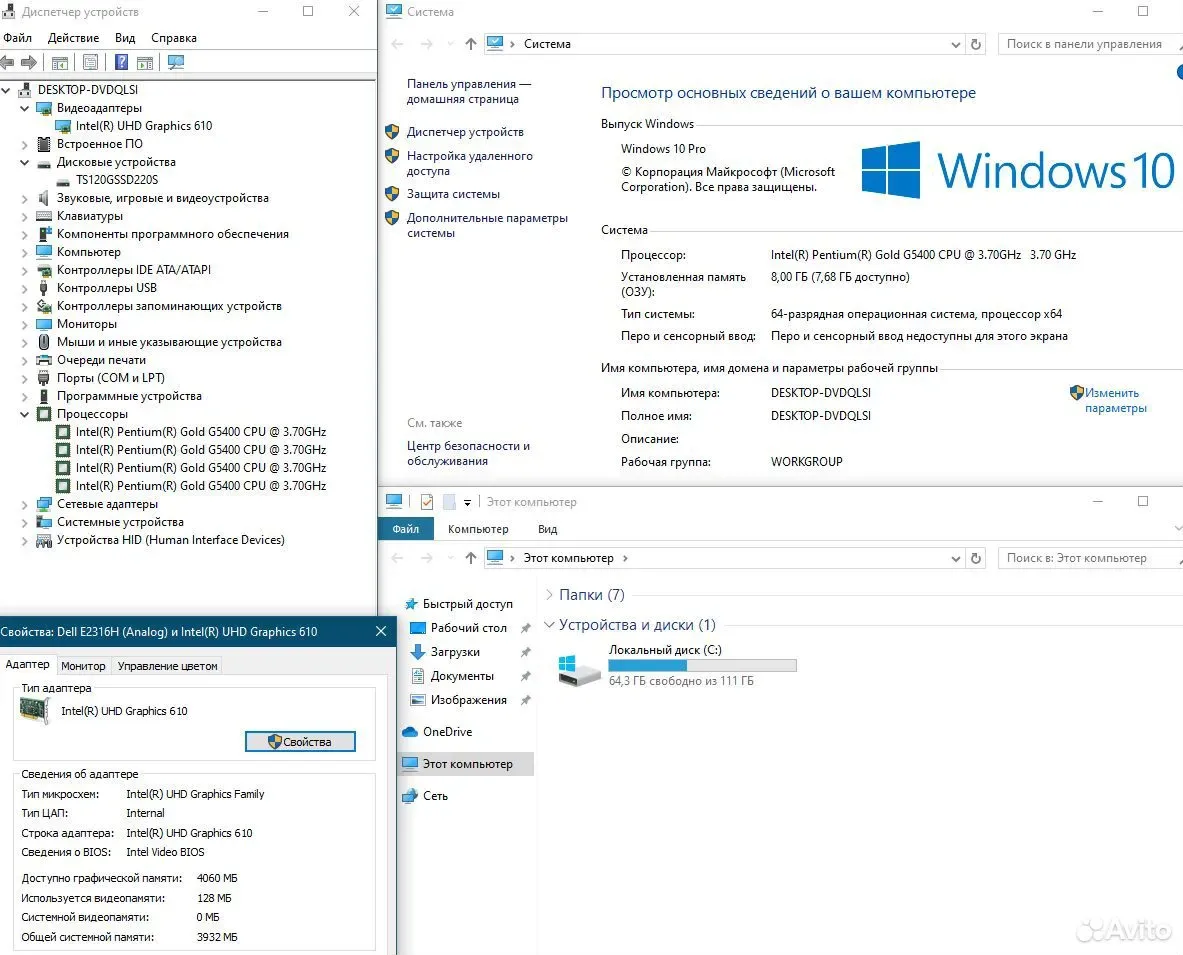The image size is (1183, 955).
Task: Click the Up arrow in Explorer window
Action: [x=471, y=557]
